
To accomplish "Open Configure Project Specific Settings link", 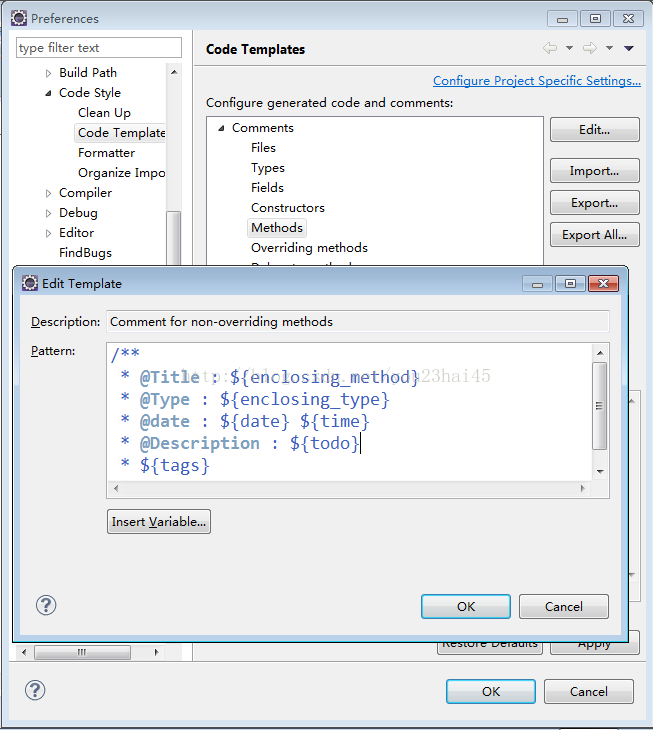I will coord(537,81).
